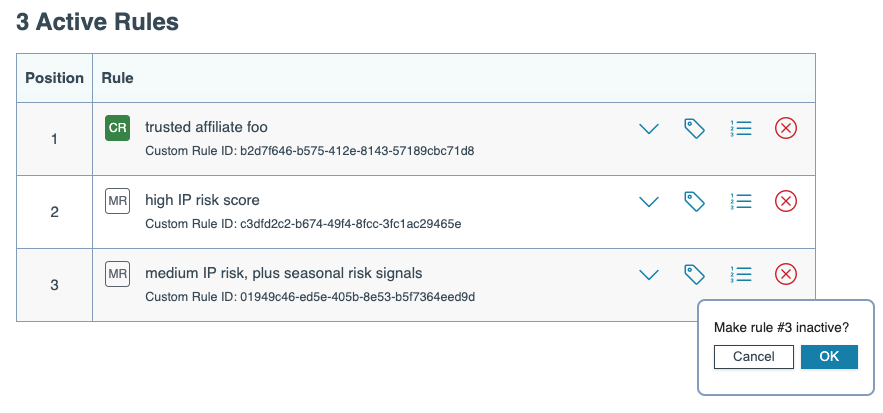
Task: Open the numbered list icon for high IP risk score
Action: (x=741, y=201)
